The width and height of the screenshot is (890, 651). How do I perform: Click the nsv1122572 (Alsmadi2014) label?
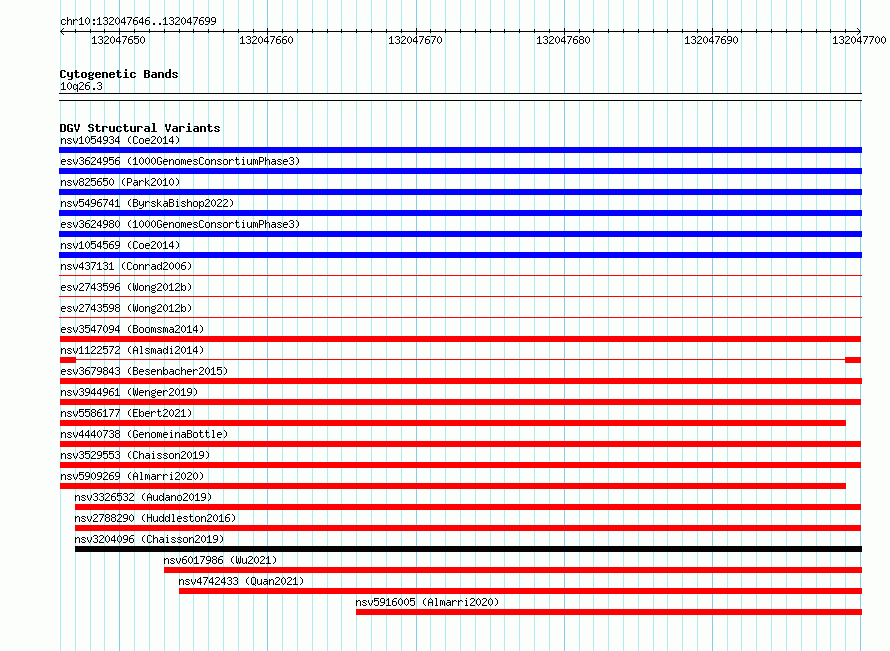point(132,350)
